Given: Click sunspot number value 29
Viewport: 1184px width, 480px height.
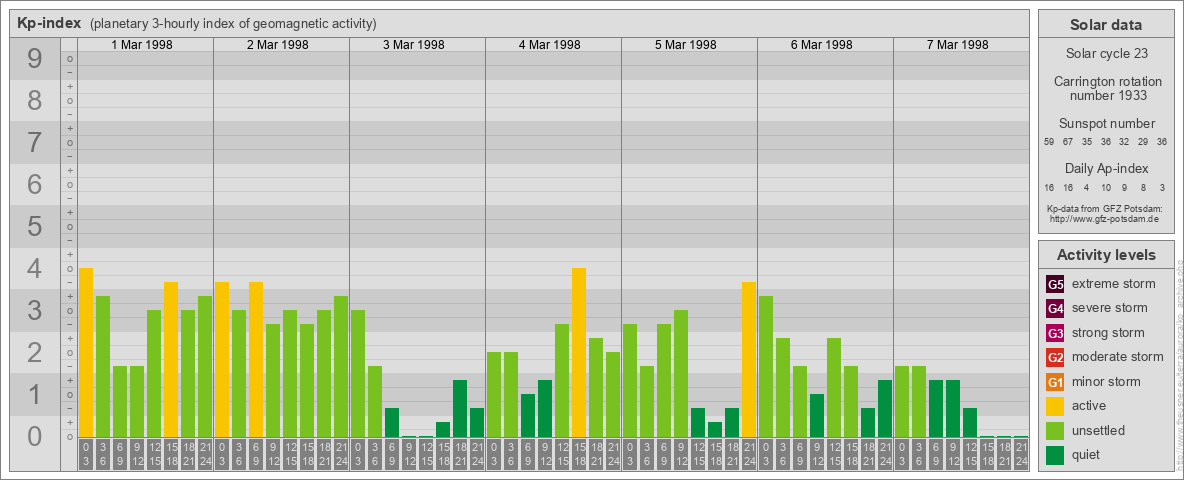Looking at the screenshot, I should (x=1143, y=142).
